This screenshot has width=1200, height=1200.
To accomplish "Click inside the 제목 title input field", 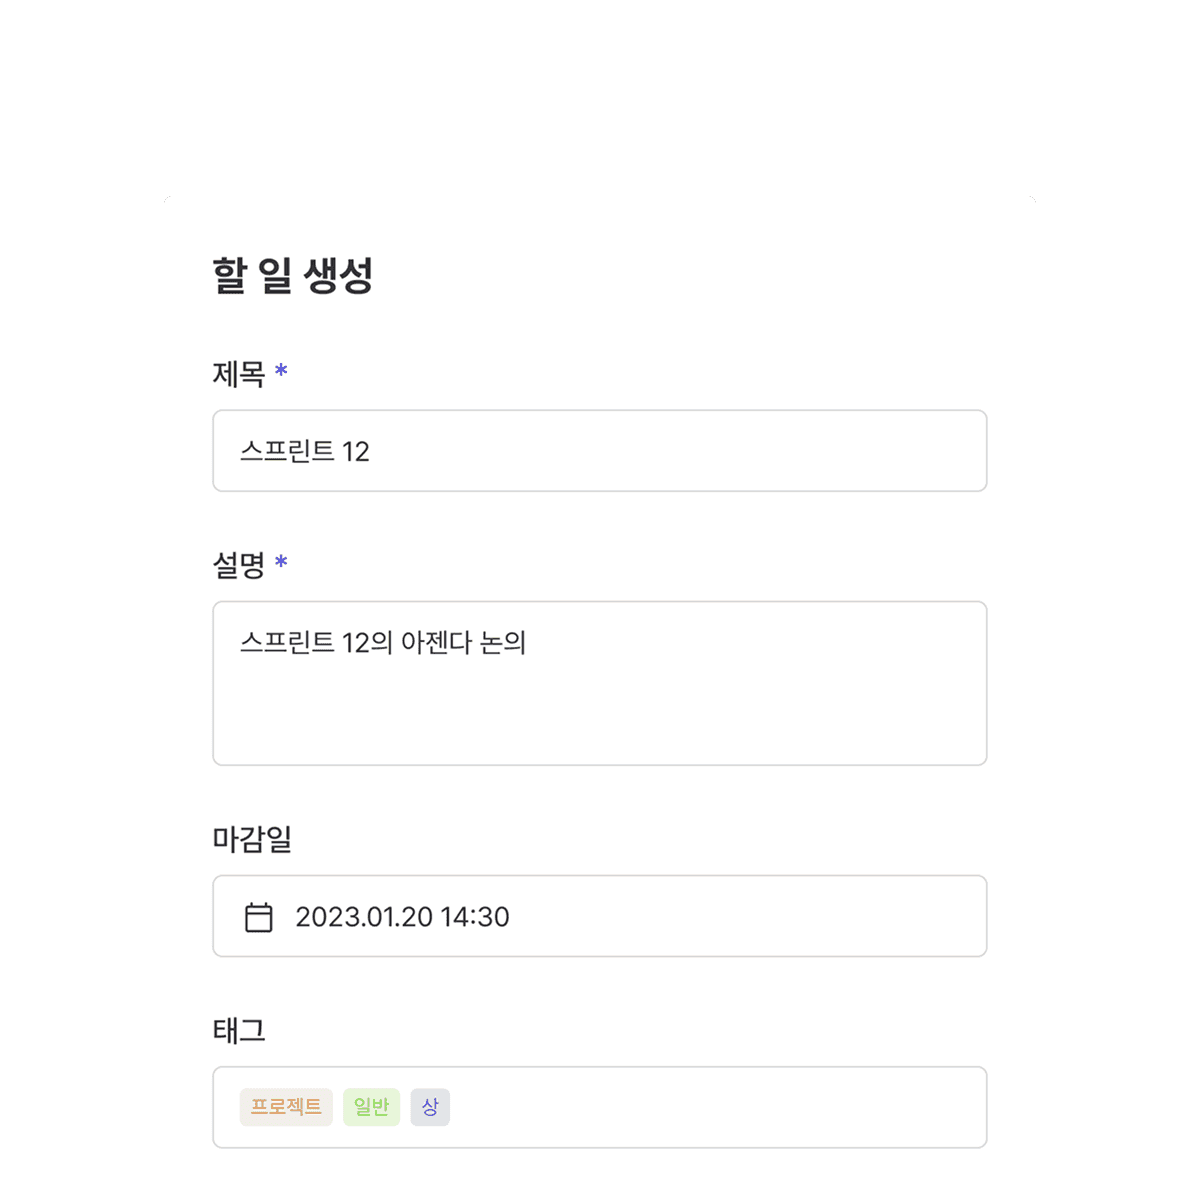I will [600, 451].
